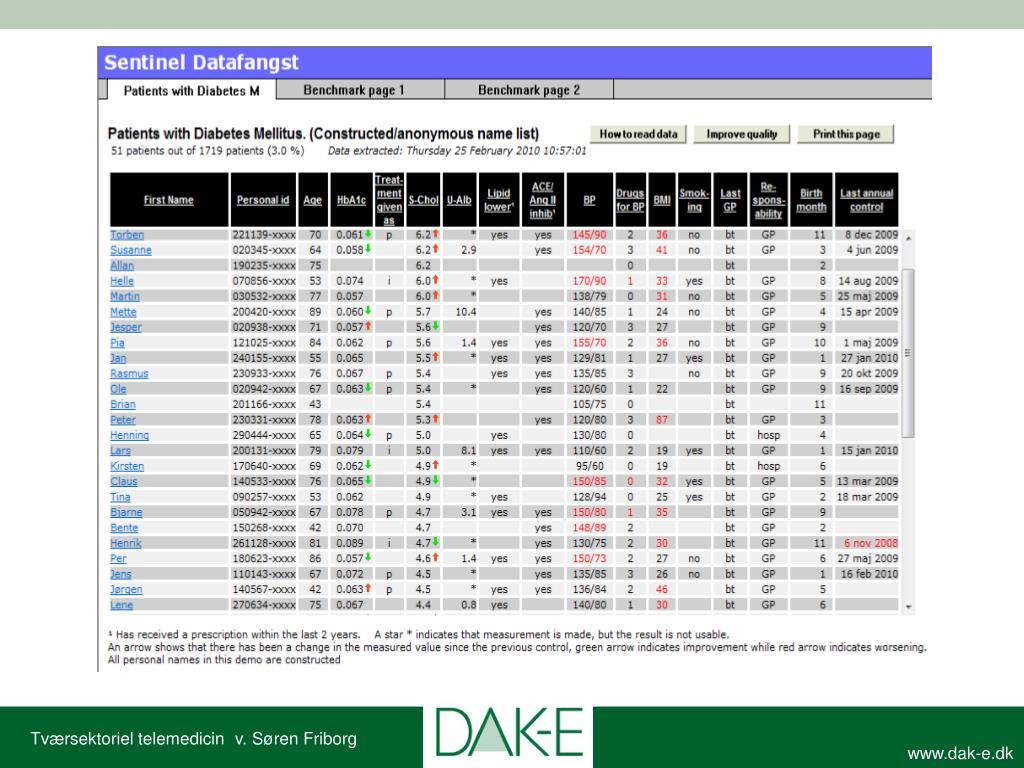This screenshot has width=1024, height=768.
Task: Open patient Torben's record link
Action: click(127, 235)
